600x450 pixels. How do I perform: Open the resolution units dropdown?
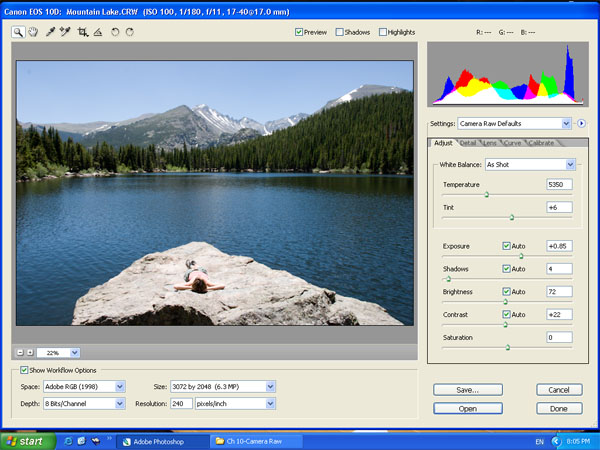235,403
